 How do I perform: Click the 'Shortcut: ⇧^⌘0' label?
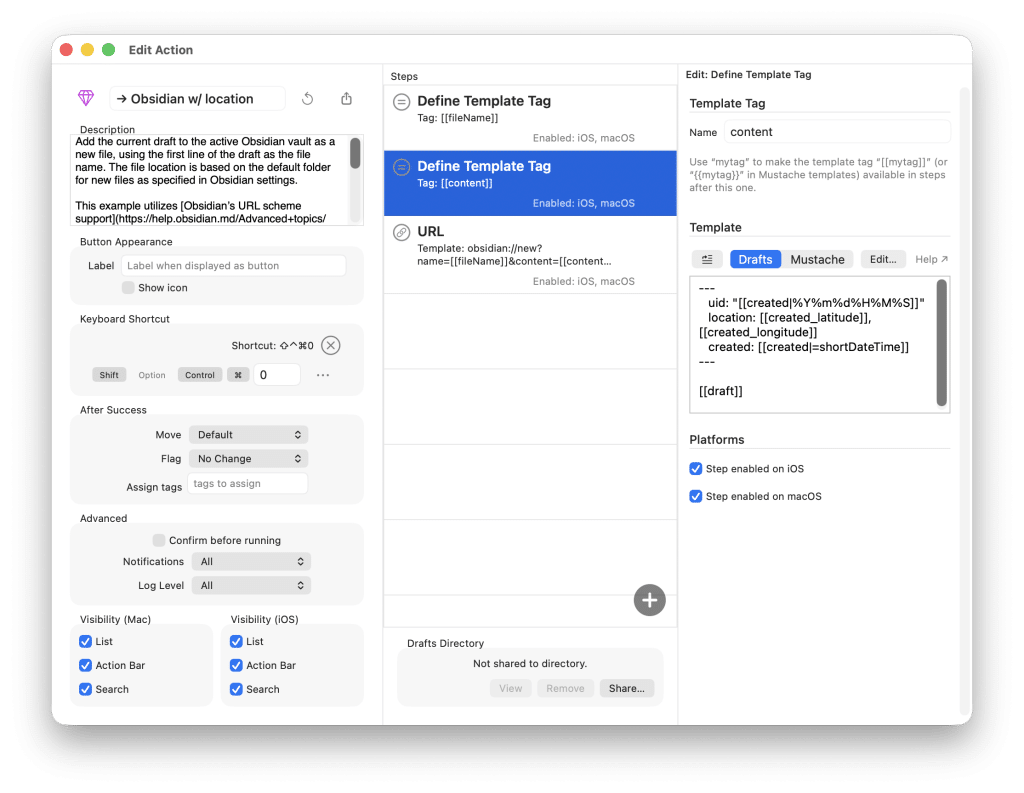272,346
